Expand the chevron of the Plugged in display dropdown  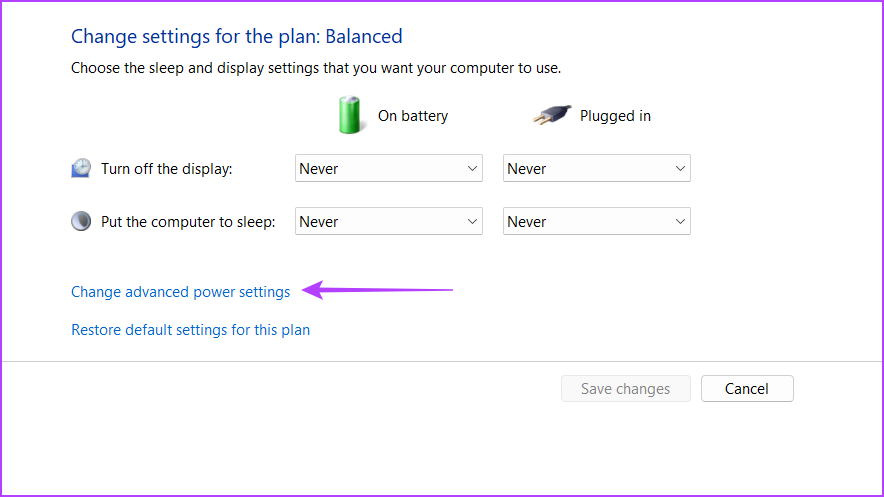pyautogui.click(x=680, y=168)
